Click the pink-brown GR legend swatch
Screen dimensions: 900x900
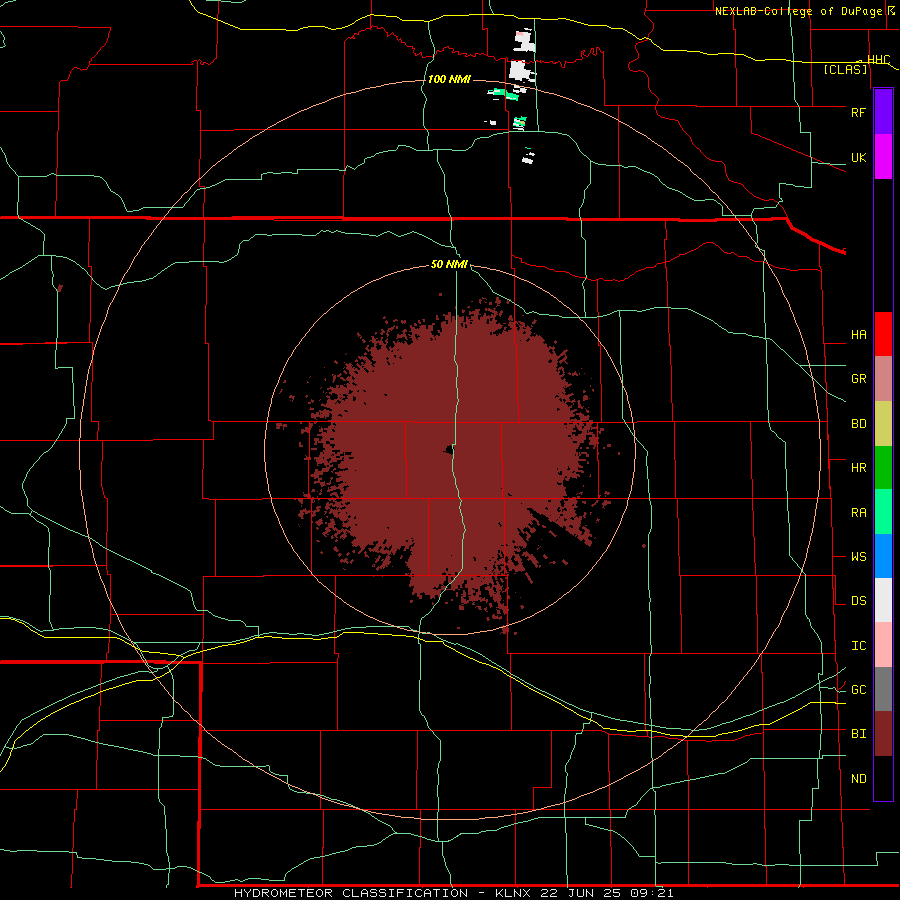pos(883,379)
